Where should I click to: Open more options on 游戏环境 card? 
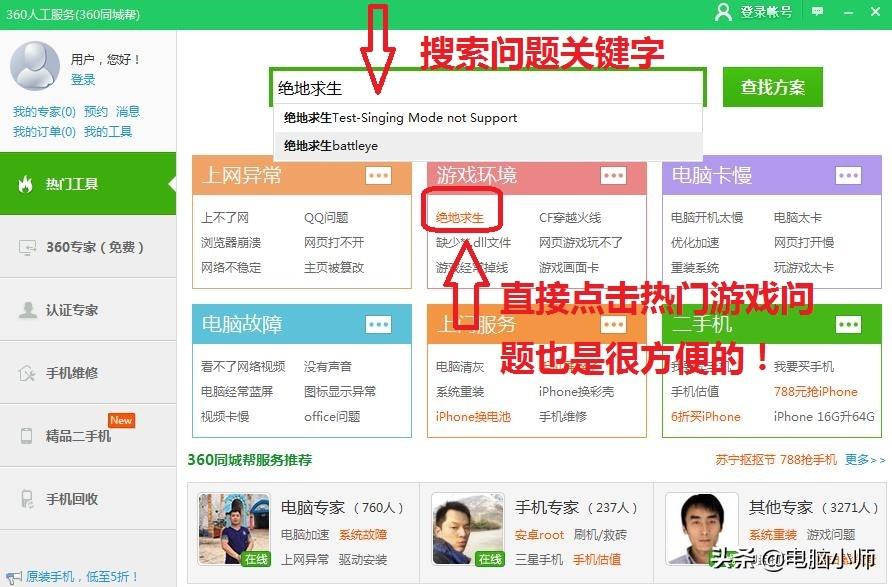tap(613, 176)
